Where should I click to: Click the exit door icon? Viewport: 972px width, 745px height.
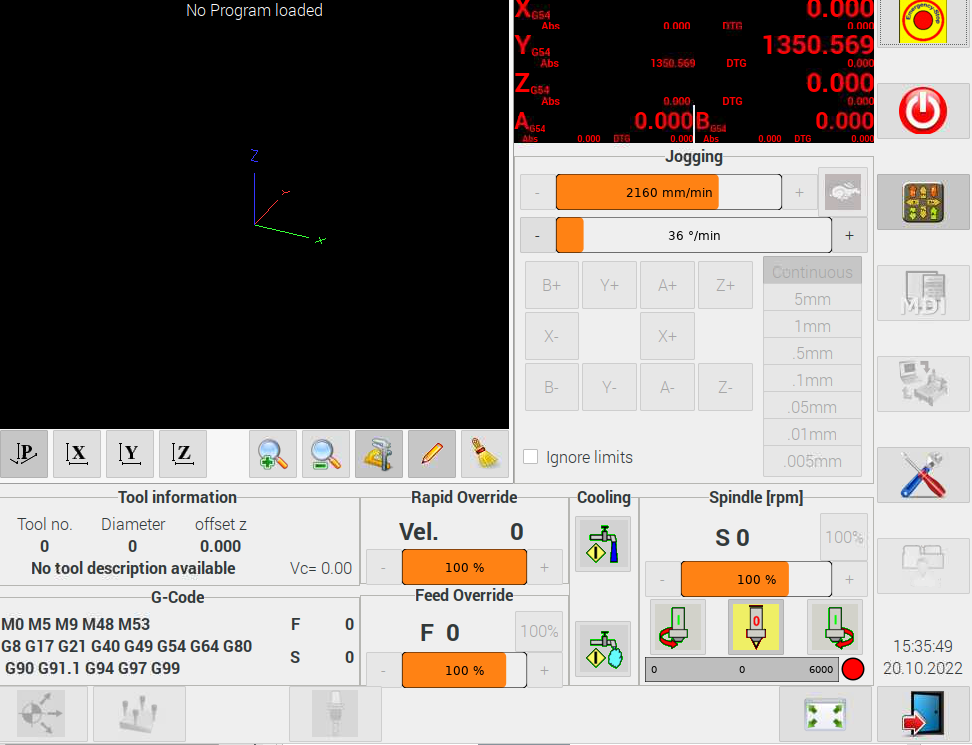point(922,714)
